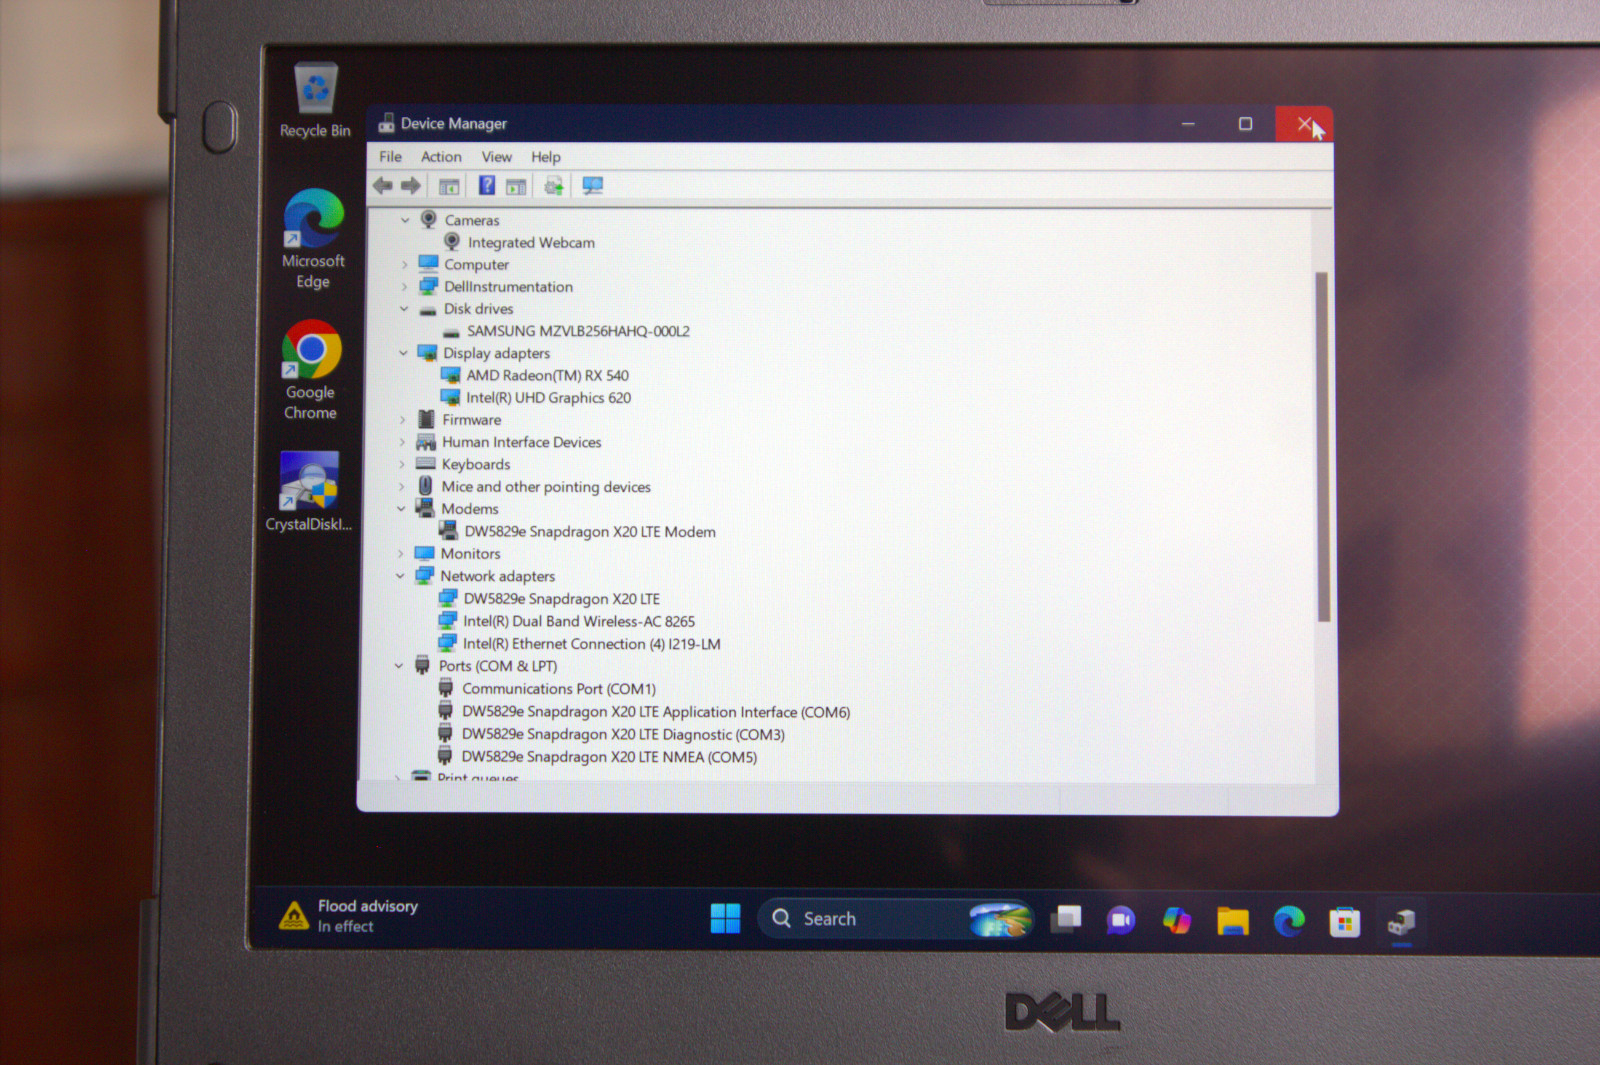Open the File menu
Image resolution: width=1600 pixels, height=1065 pixels.
pyautogui.click(x=390, y=157)
